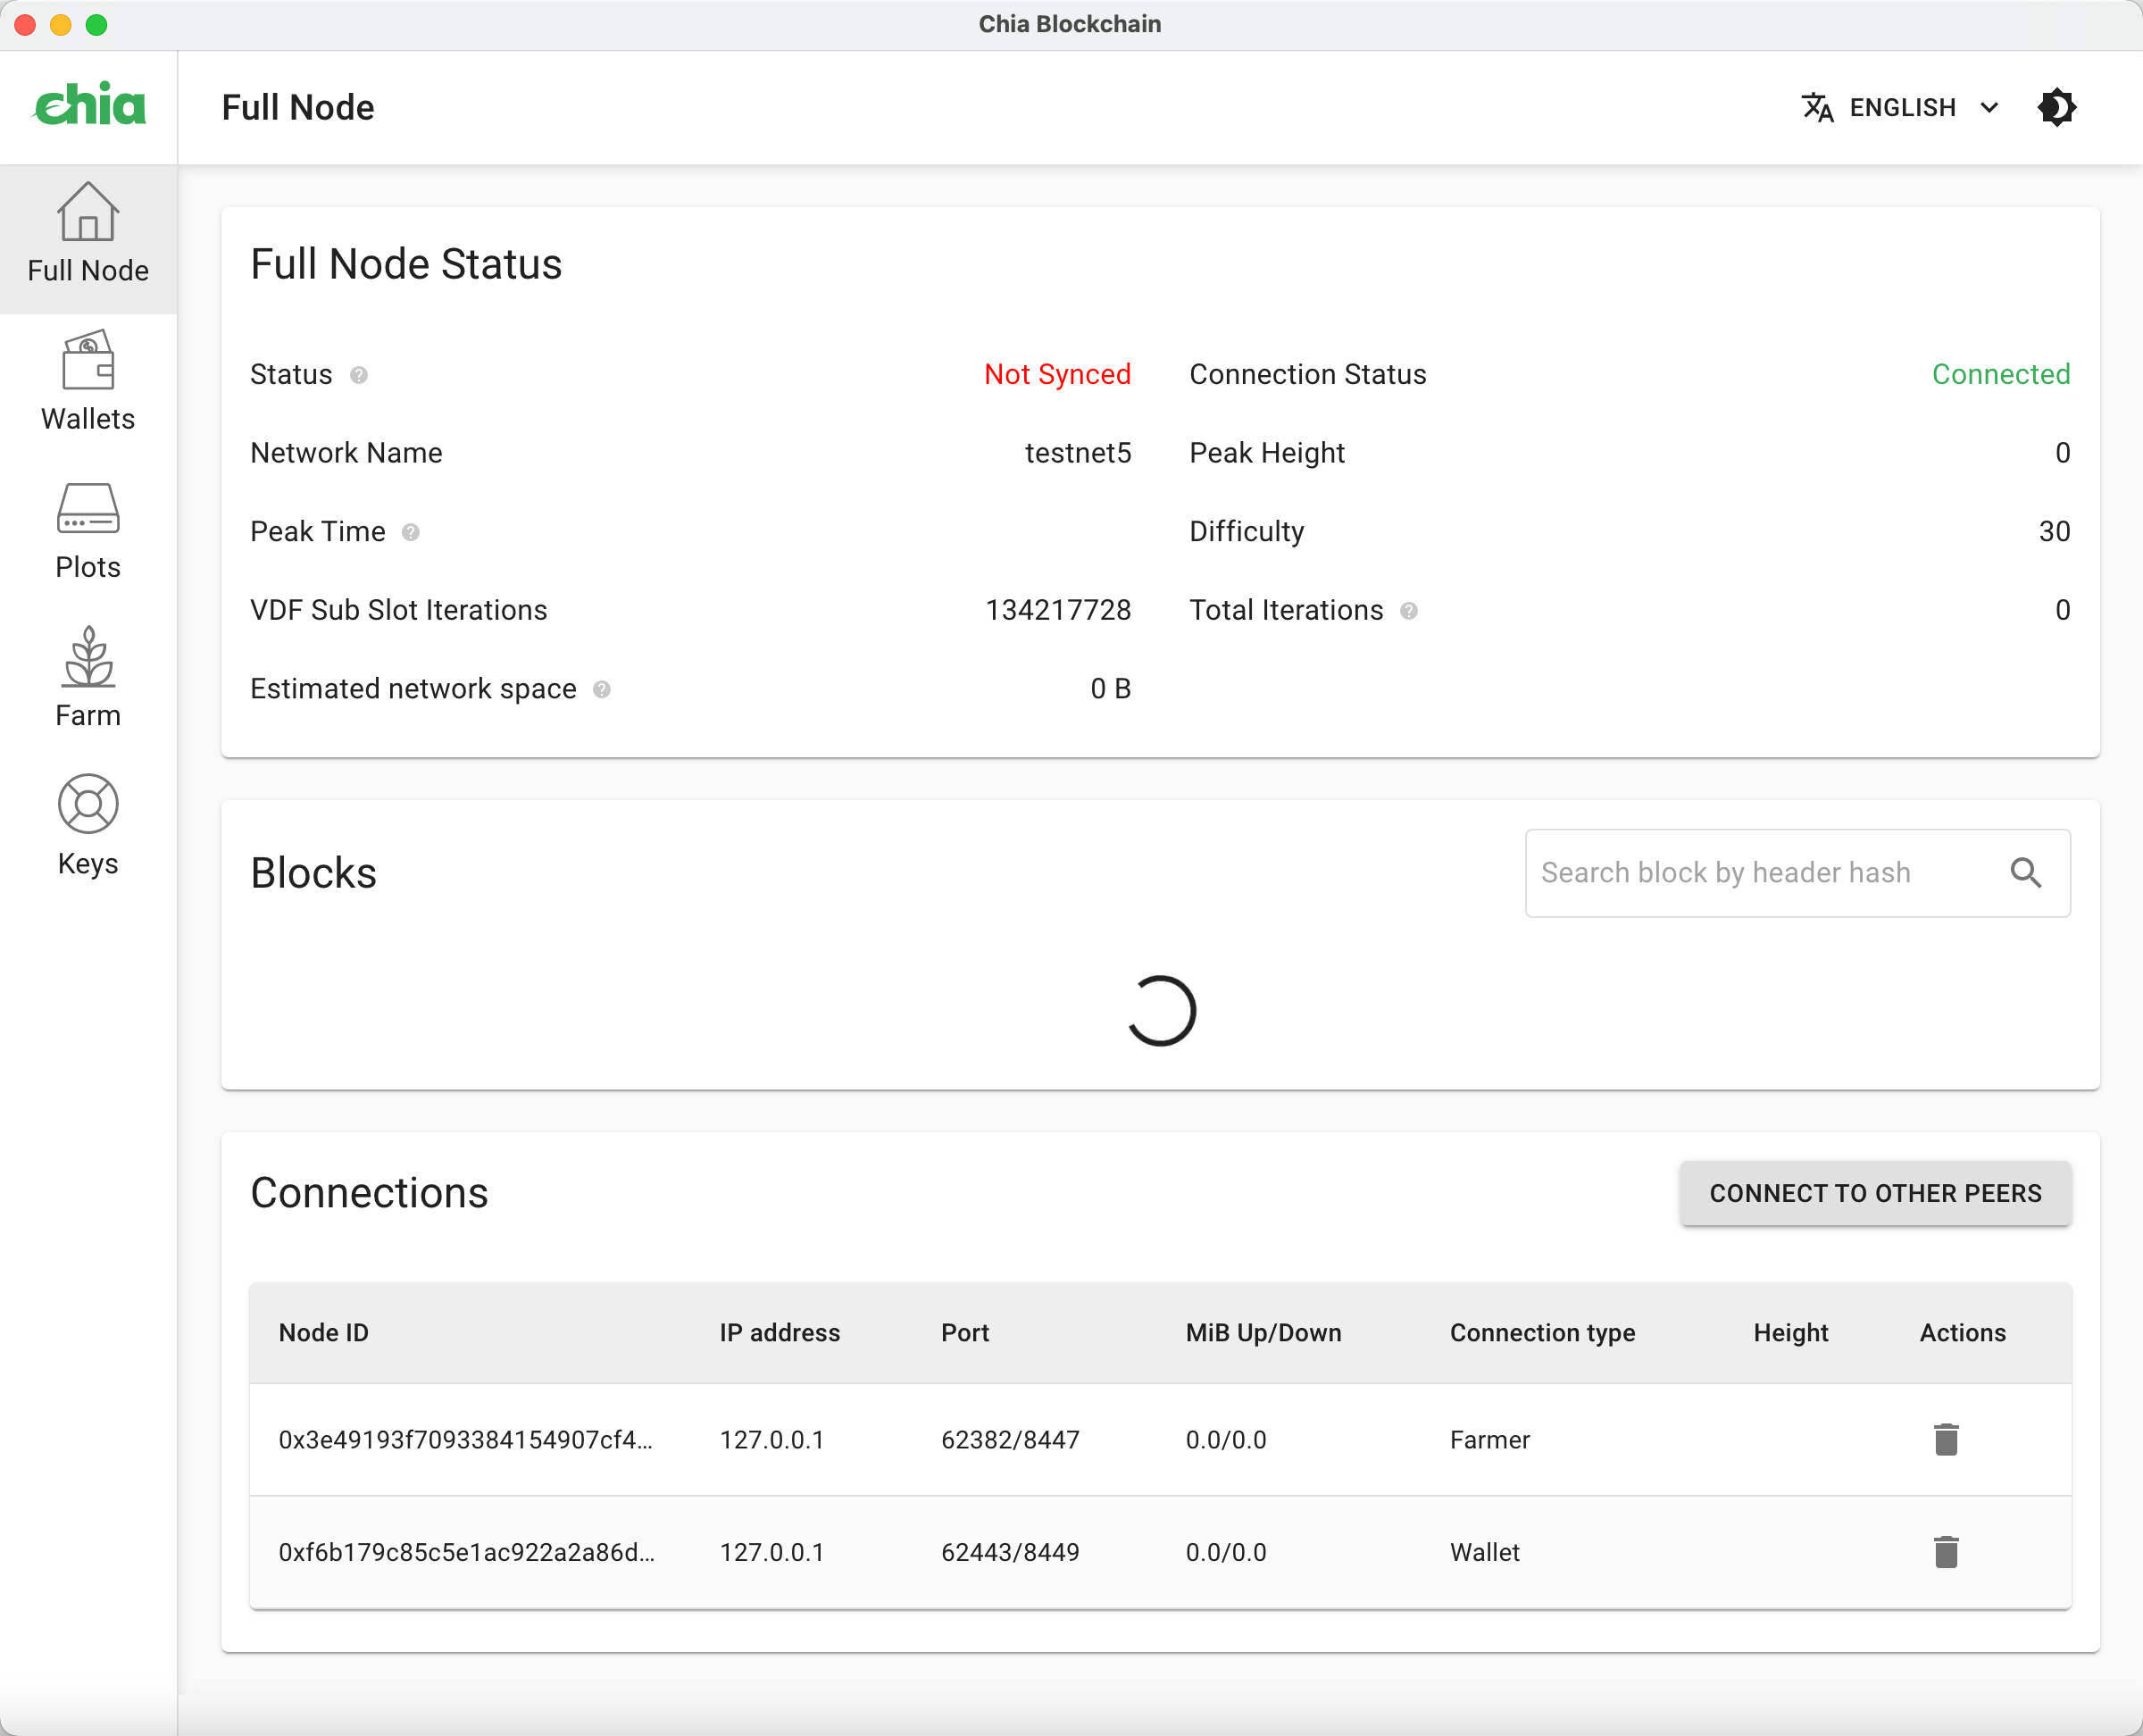Image resolution: width=2143 pixels, height=1736 pixels.
Task: Click the Port column header
Action: point(965,1333)
